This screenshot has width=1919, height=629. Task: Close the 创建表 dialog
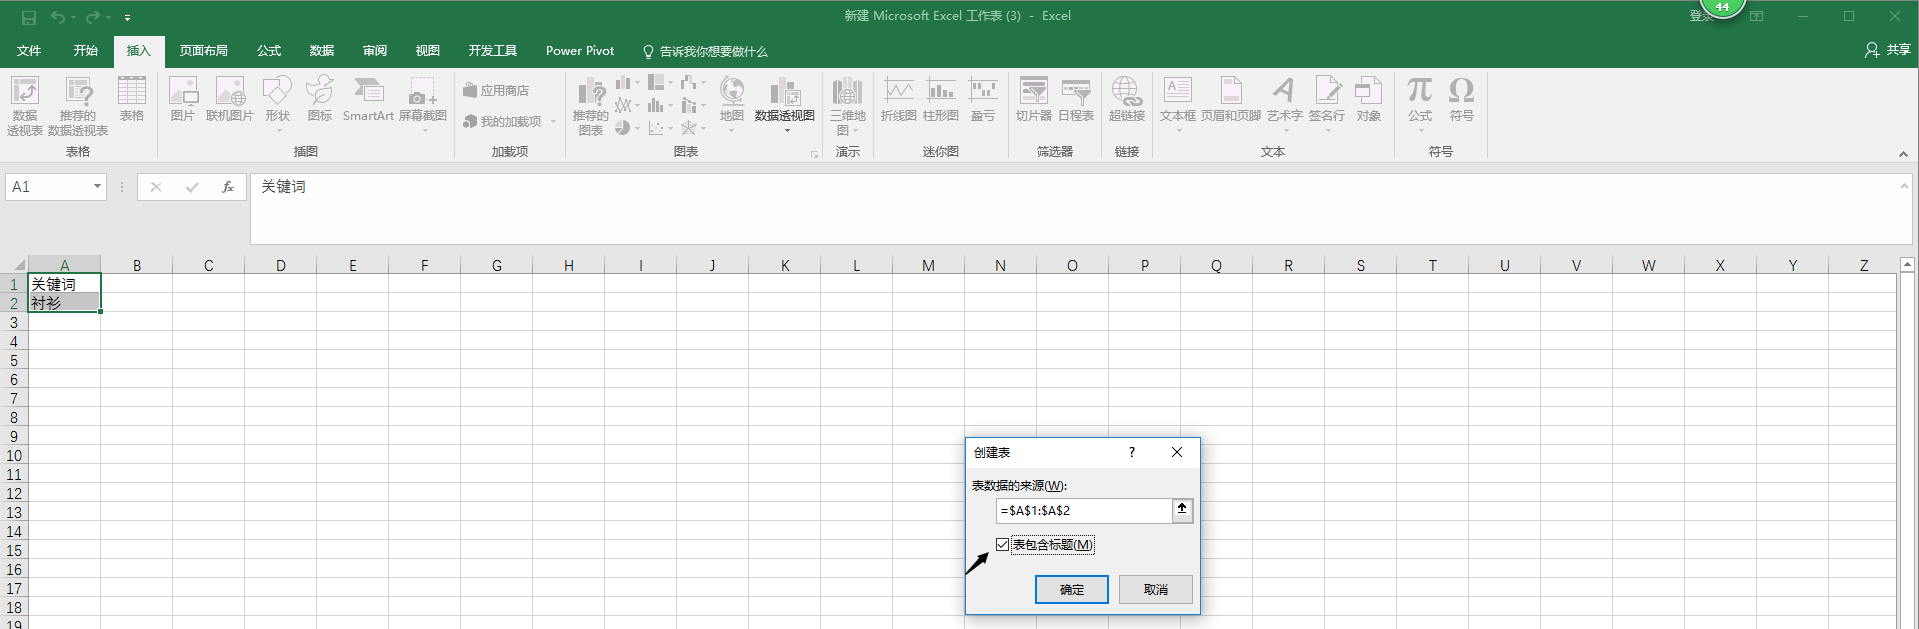(x=1177, y=453)
